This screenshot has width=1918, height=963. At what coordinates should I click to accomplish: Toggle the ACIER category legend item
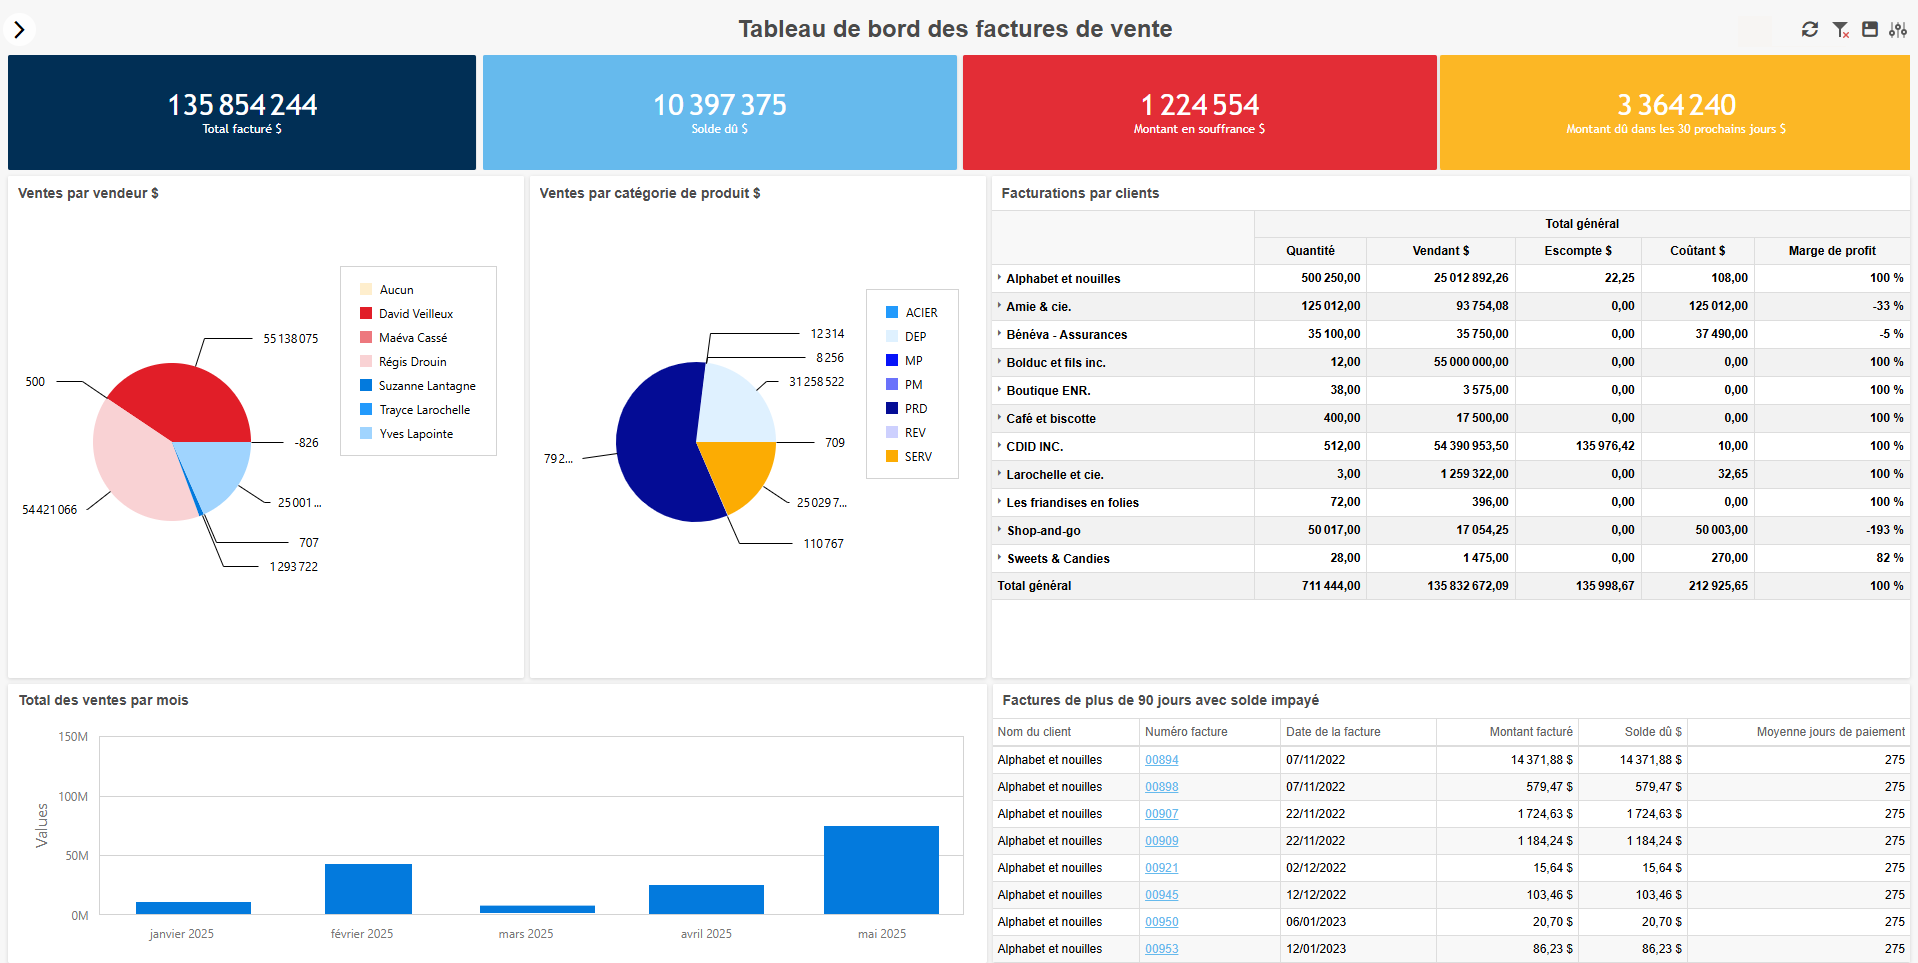pyautogui.click(x=920, y=313)
